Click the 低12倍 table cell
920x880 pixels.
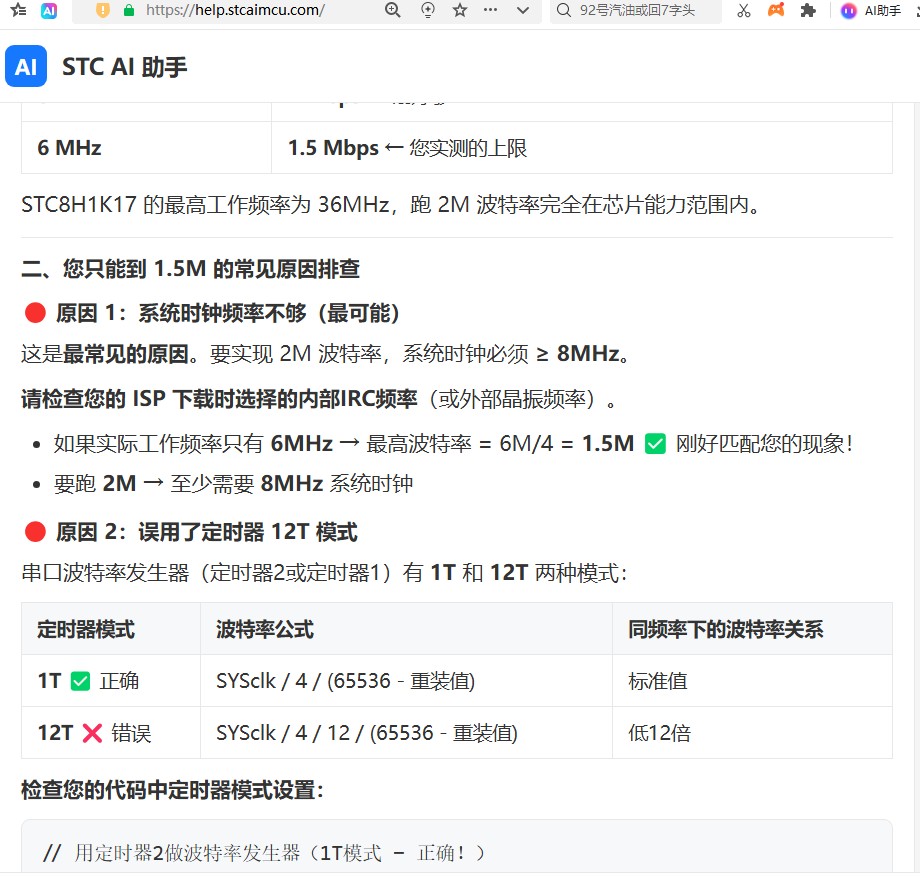[752, 733]
